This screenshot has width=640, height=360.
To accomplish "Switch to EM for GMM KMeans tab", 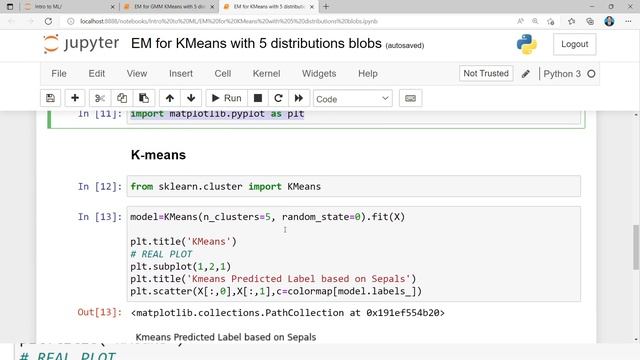I will tap(170, 7).
